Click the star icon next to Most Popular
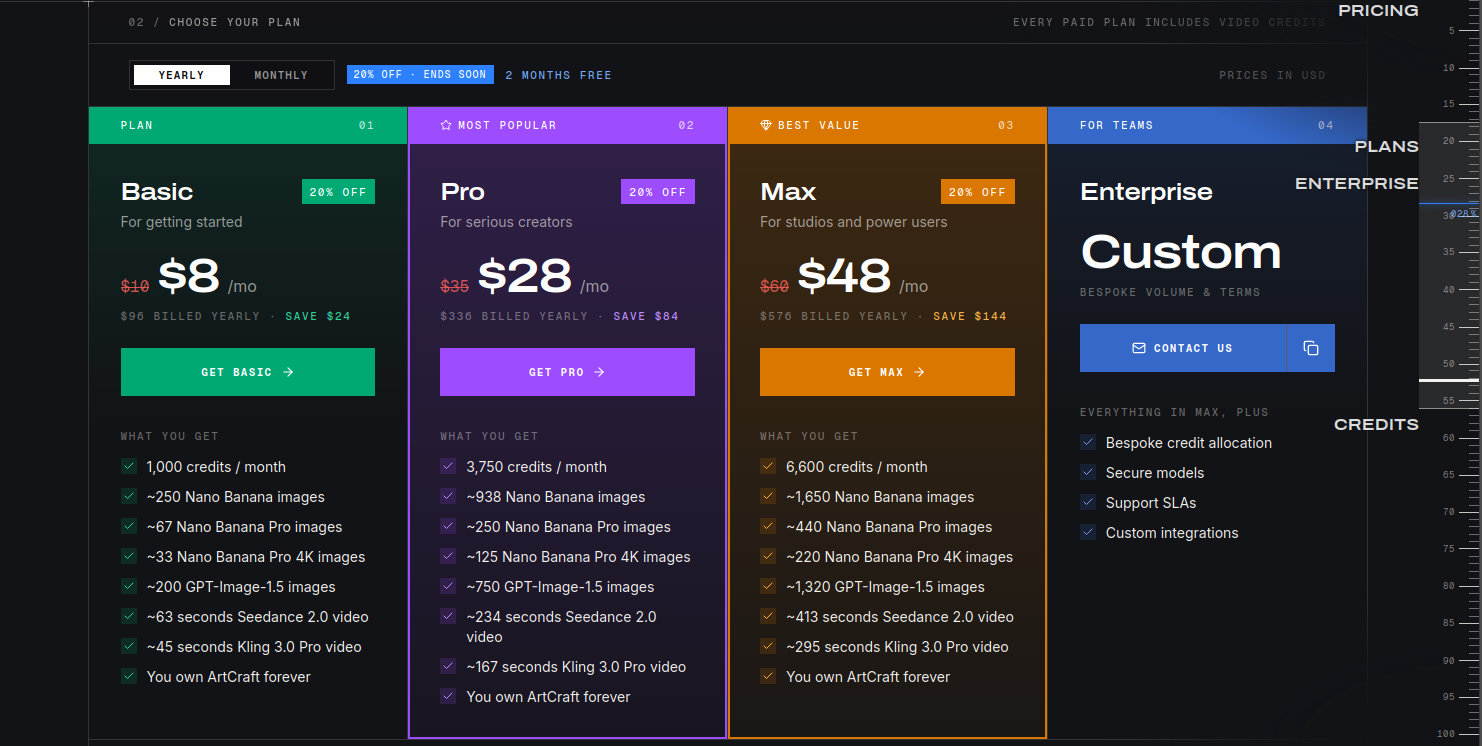This screenshot has height=746, width=1482. pyautogui.click(x=446, y=125)
